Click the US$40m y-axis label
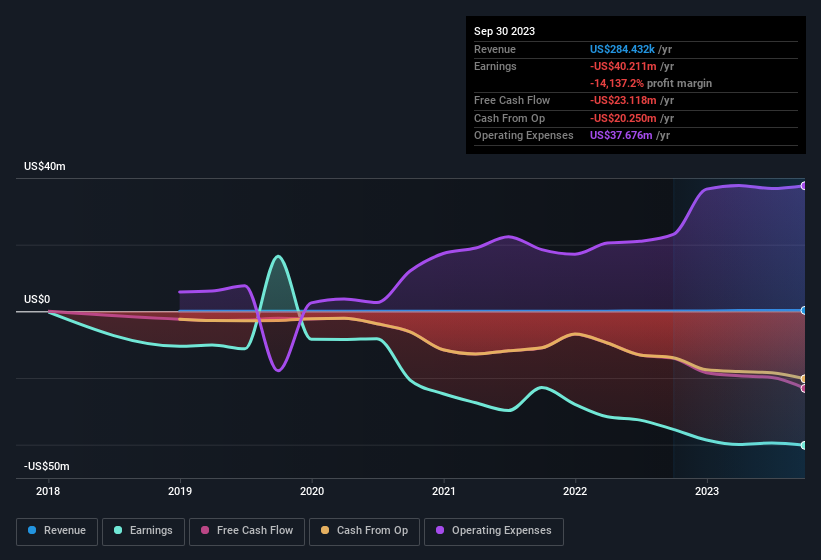The image size is (821, 560). click(45, 166)
